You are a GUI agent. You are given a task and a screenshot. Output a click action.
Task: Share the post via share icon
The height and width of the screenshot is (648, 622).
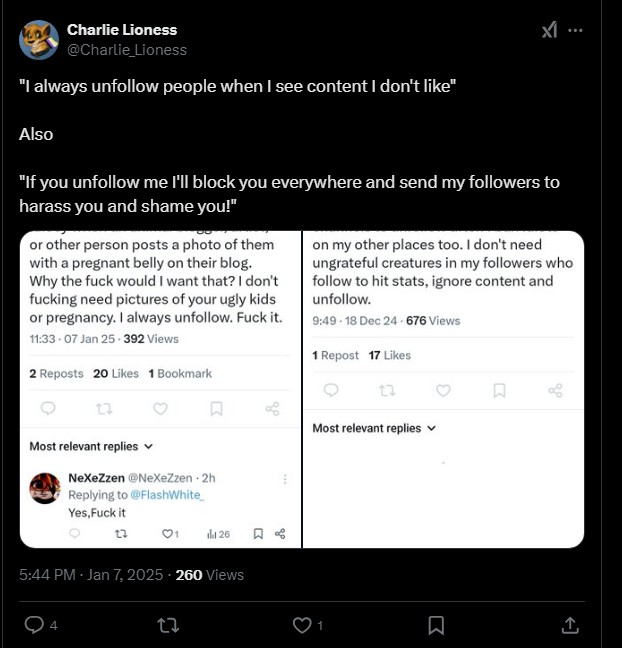pyautogui.click(x=570, y=625)
